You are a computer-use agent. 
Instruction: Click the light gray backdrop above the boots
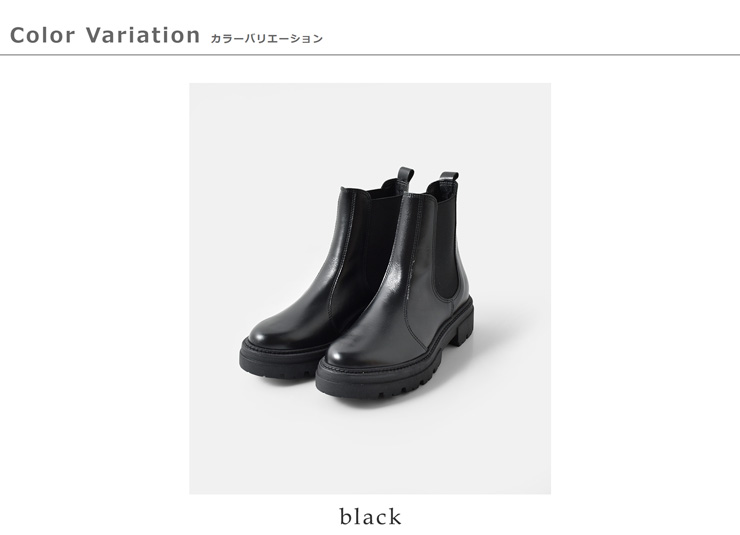pyautogui.click(x=370, y=125)
